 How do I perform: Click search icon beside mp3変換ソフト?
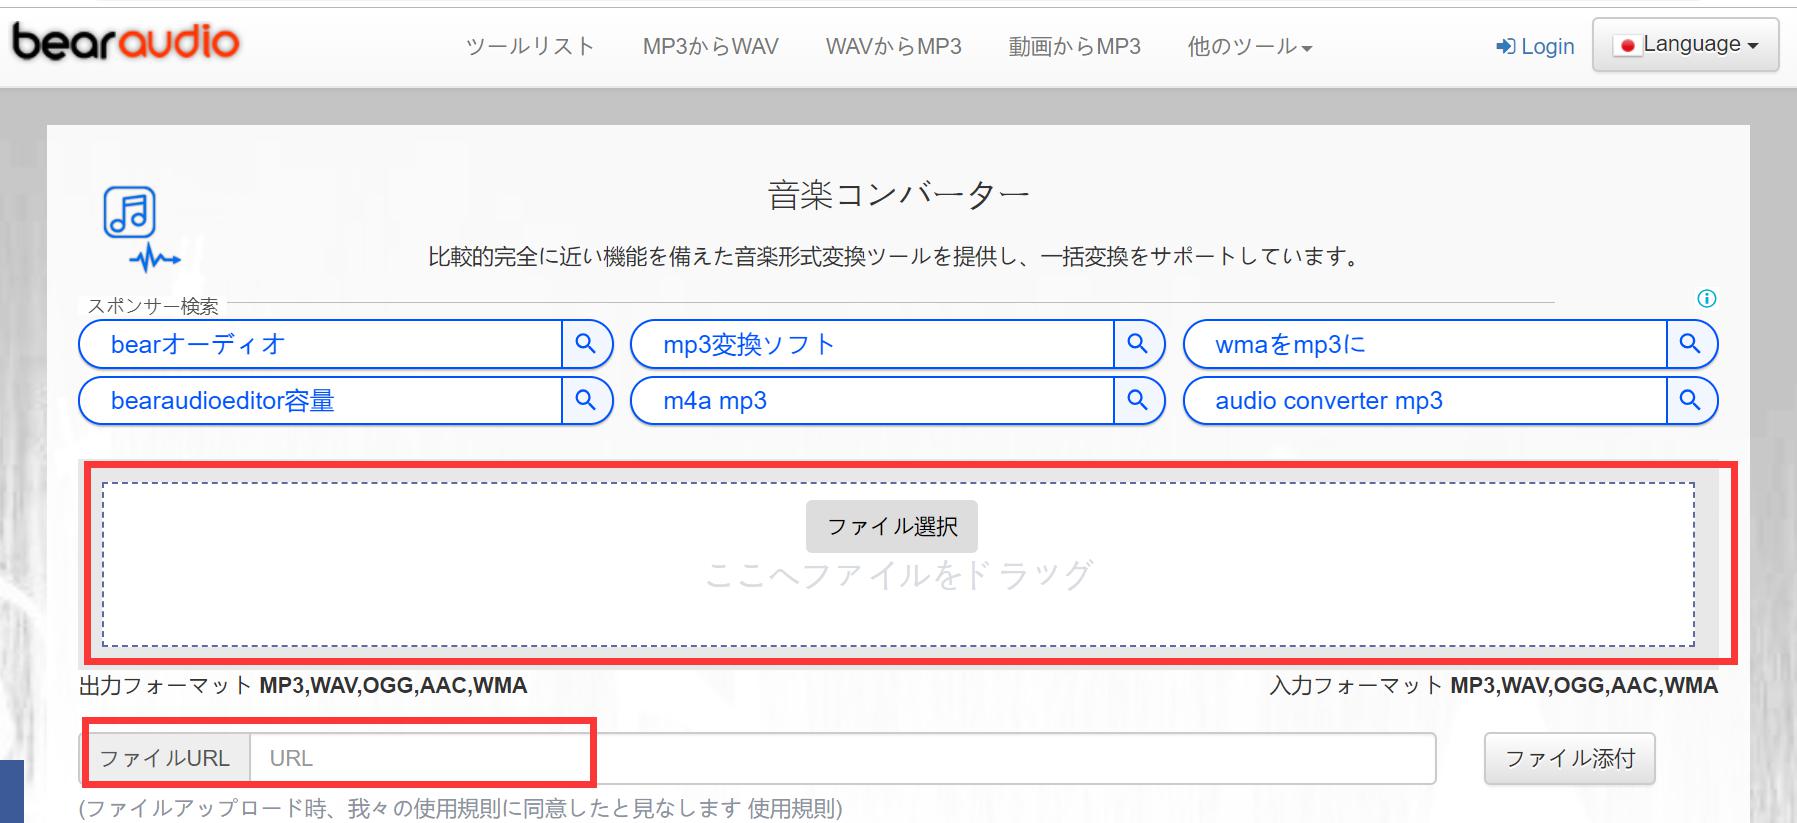click(x=1138, y=344)
